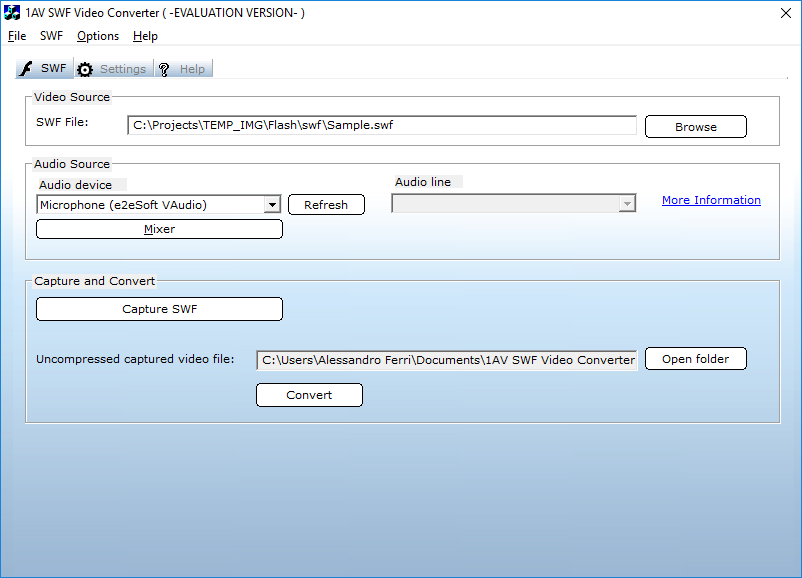Click Open folder button
Image resolution: width=802 pixels, height=578 pixels.
(696, 359)
